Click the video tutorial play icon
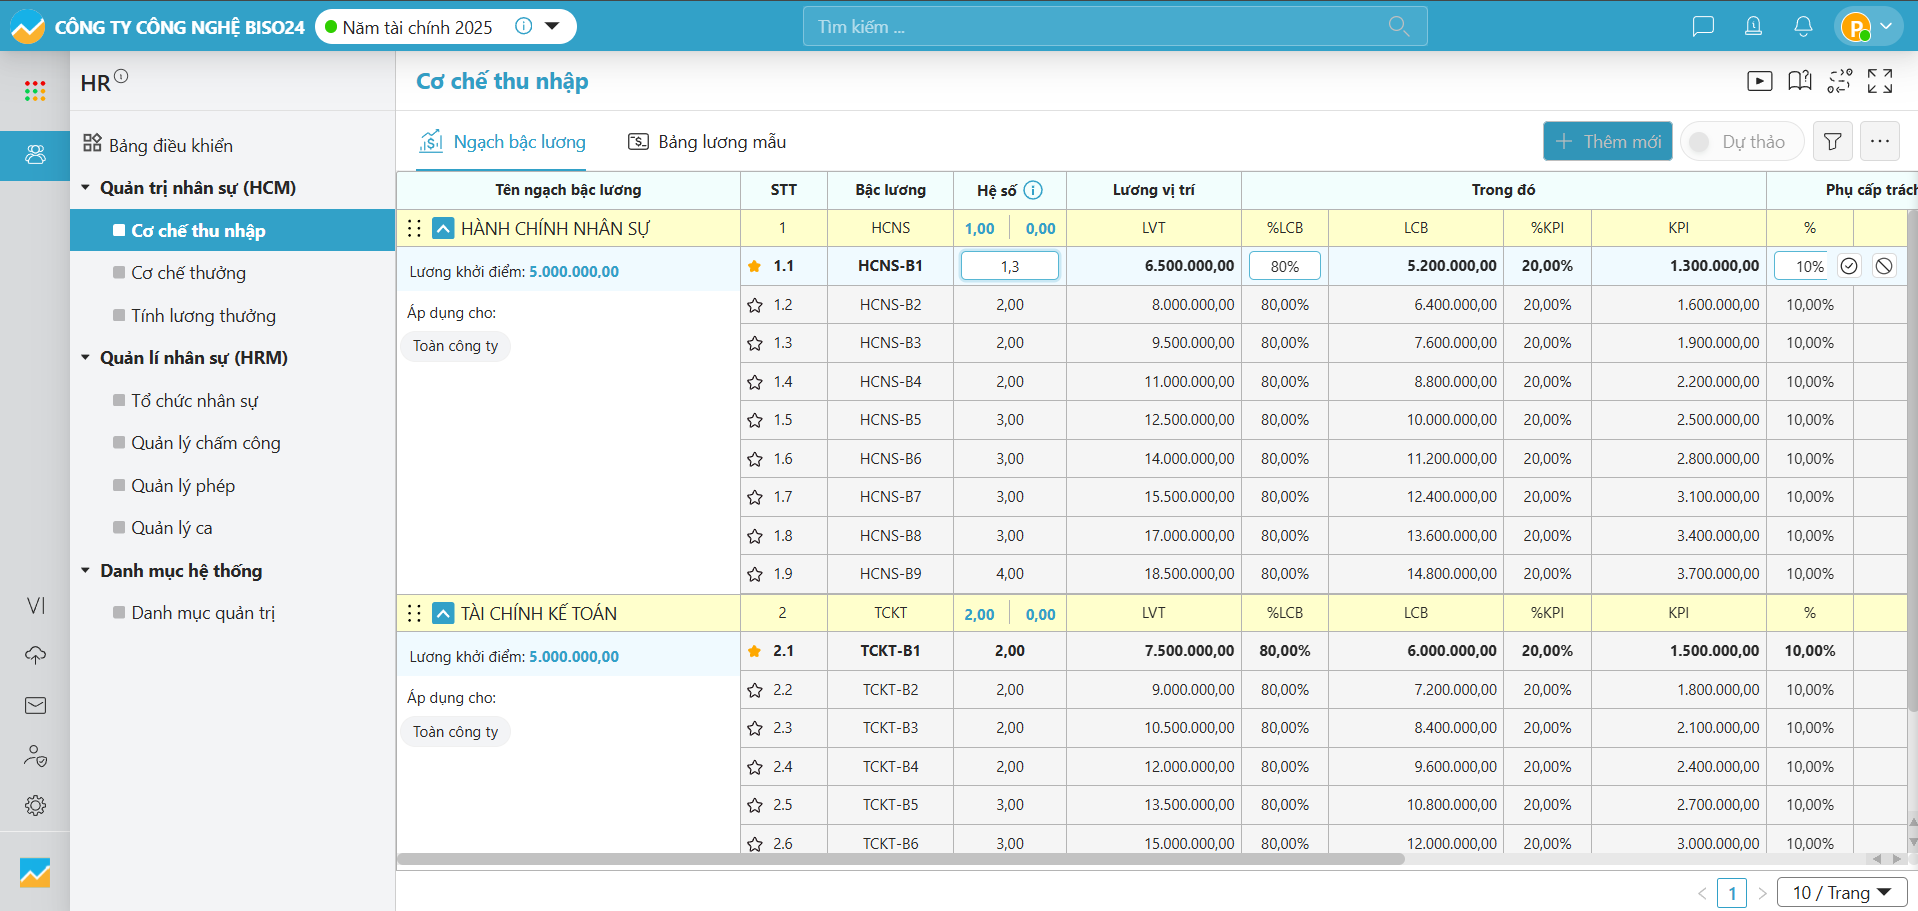1918x911 pixels. [x=1759, y=81]
